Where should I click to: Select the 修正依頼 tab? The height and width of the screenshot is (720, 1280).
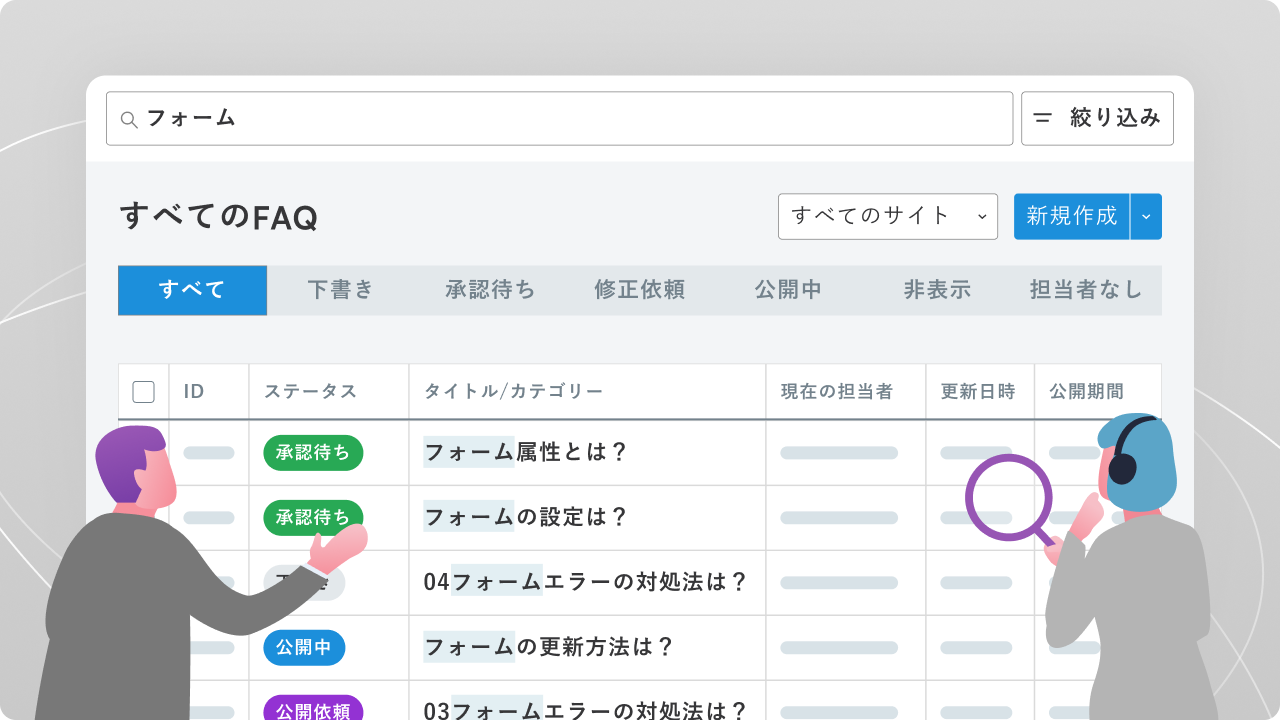coord(639,290)
